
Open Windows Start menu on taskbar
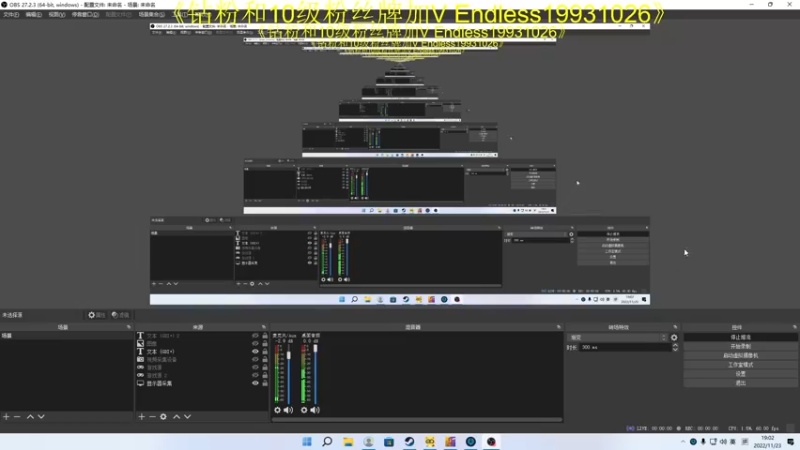[x=307, y=442]
